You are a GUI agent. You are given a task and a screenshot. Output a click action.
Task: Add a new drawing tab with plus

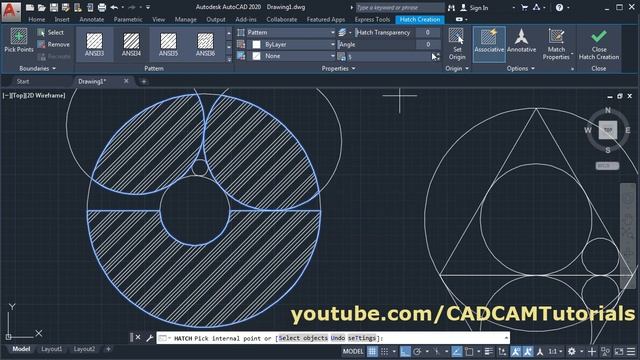coord(143,82)
